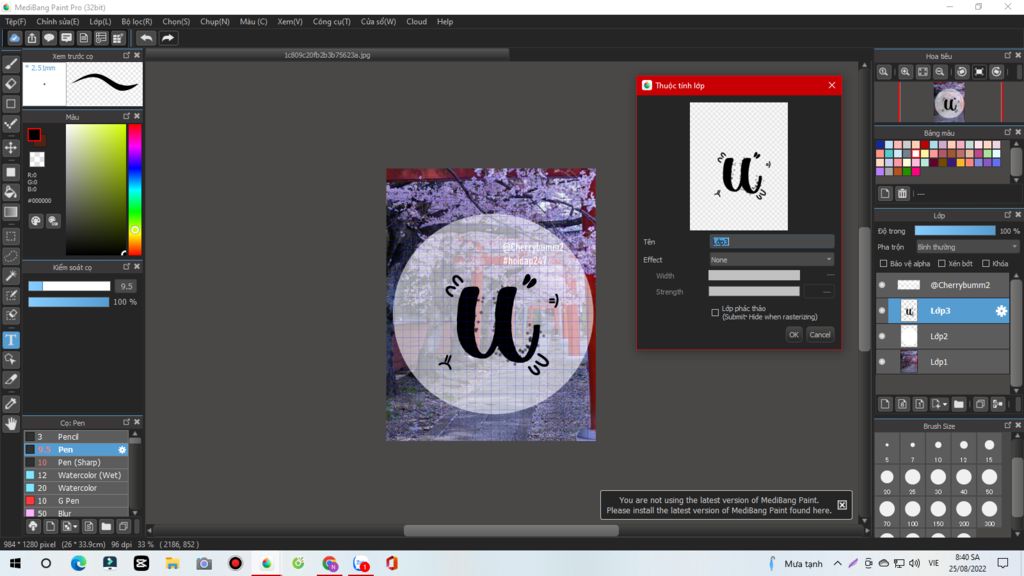This screenshot has height=576, width=1024.
Task: Adjust brush size slider showing 9.5
Action: pyautogui.click(x=69, y=286)
